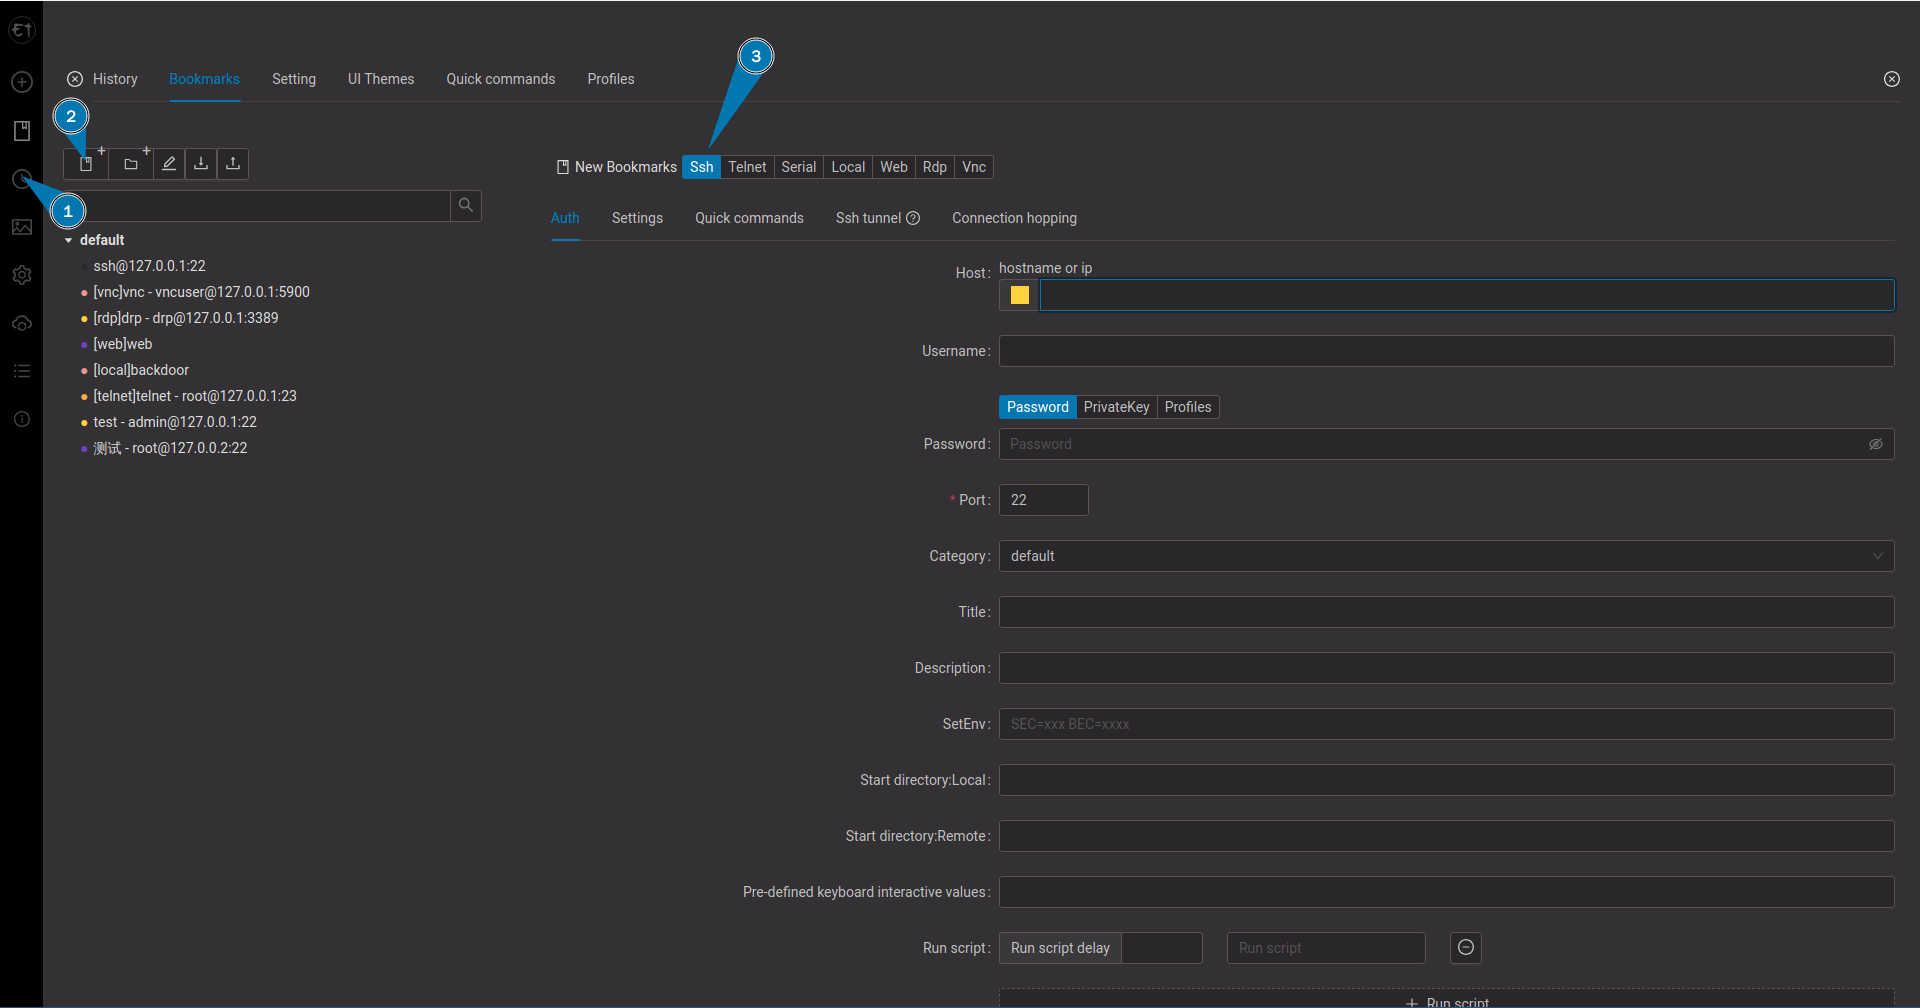Collapse the default bookmark category
Screen dimensions: 1920x1008
[x=68, y=240]
